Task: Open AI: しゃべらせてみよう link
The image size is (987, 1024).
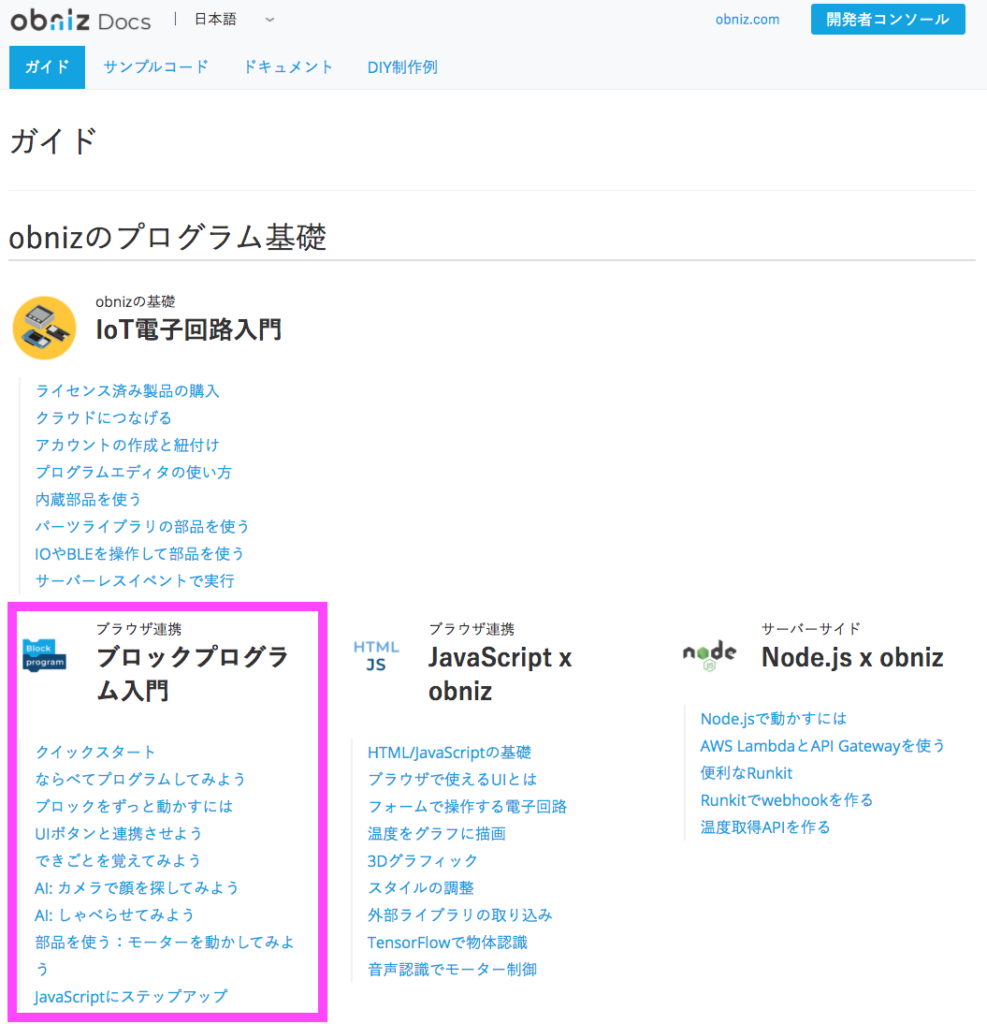Action: point(114,915)
